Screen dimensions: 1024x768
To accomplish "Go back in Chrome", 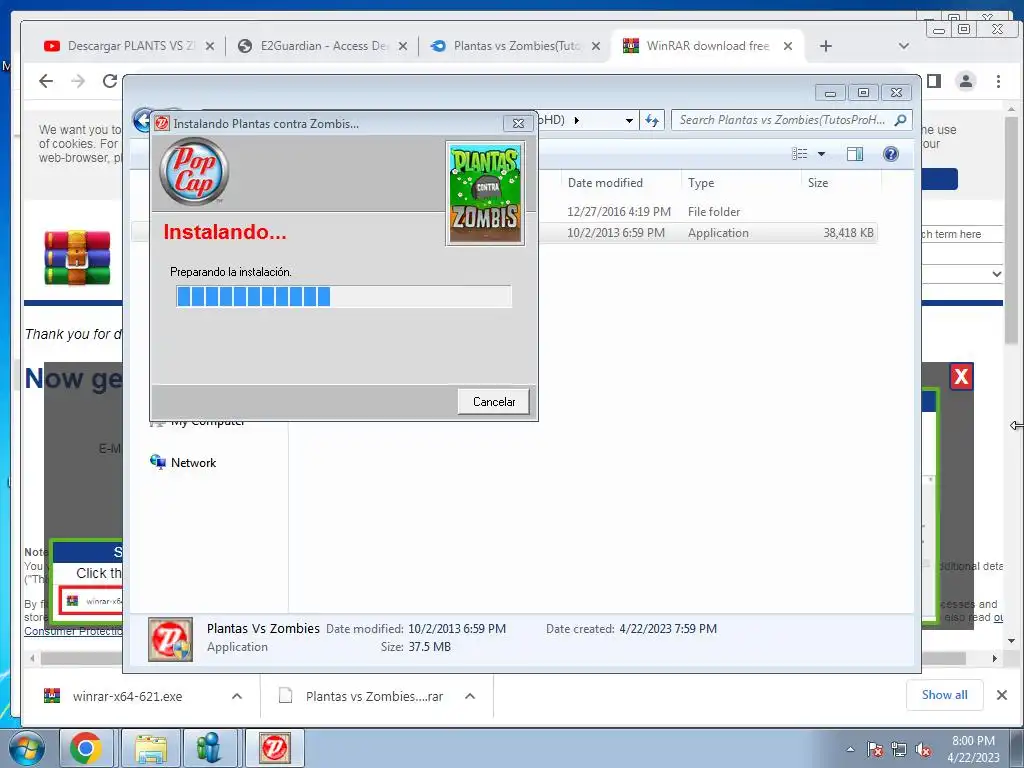I will coord(46,81).
